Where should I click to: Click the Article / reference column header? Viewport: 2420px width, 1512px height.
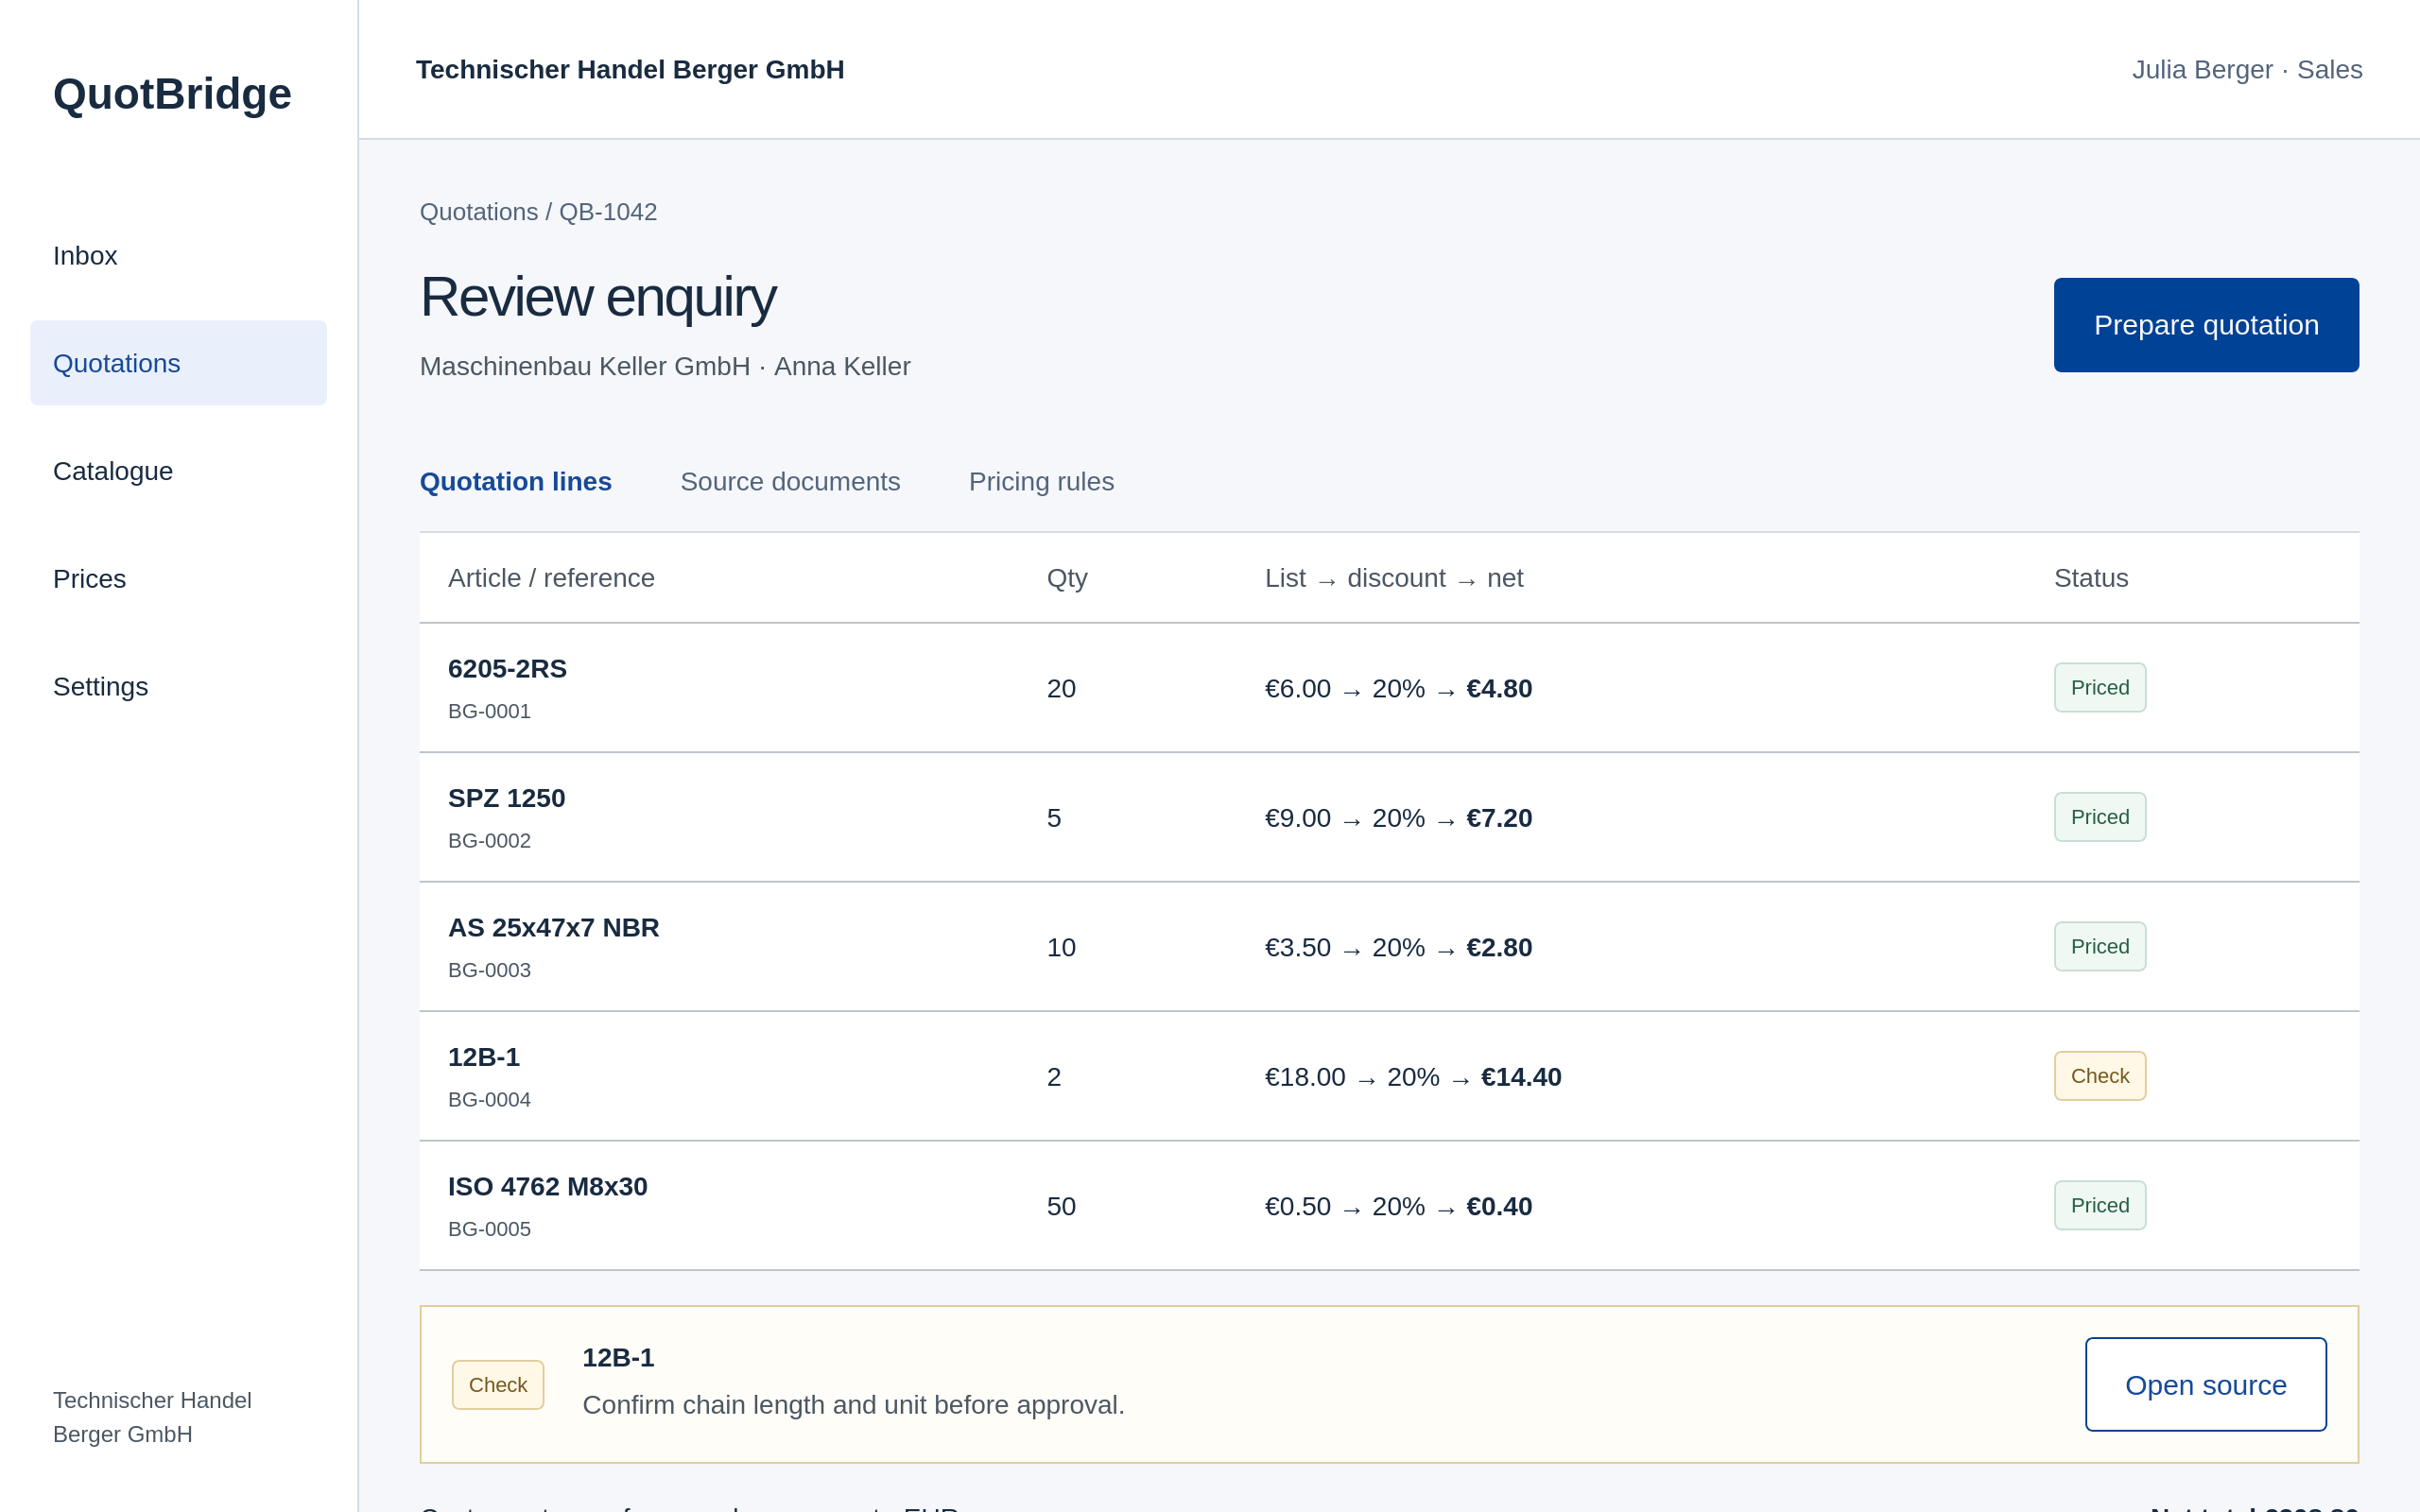[x=551, y=578]
